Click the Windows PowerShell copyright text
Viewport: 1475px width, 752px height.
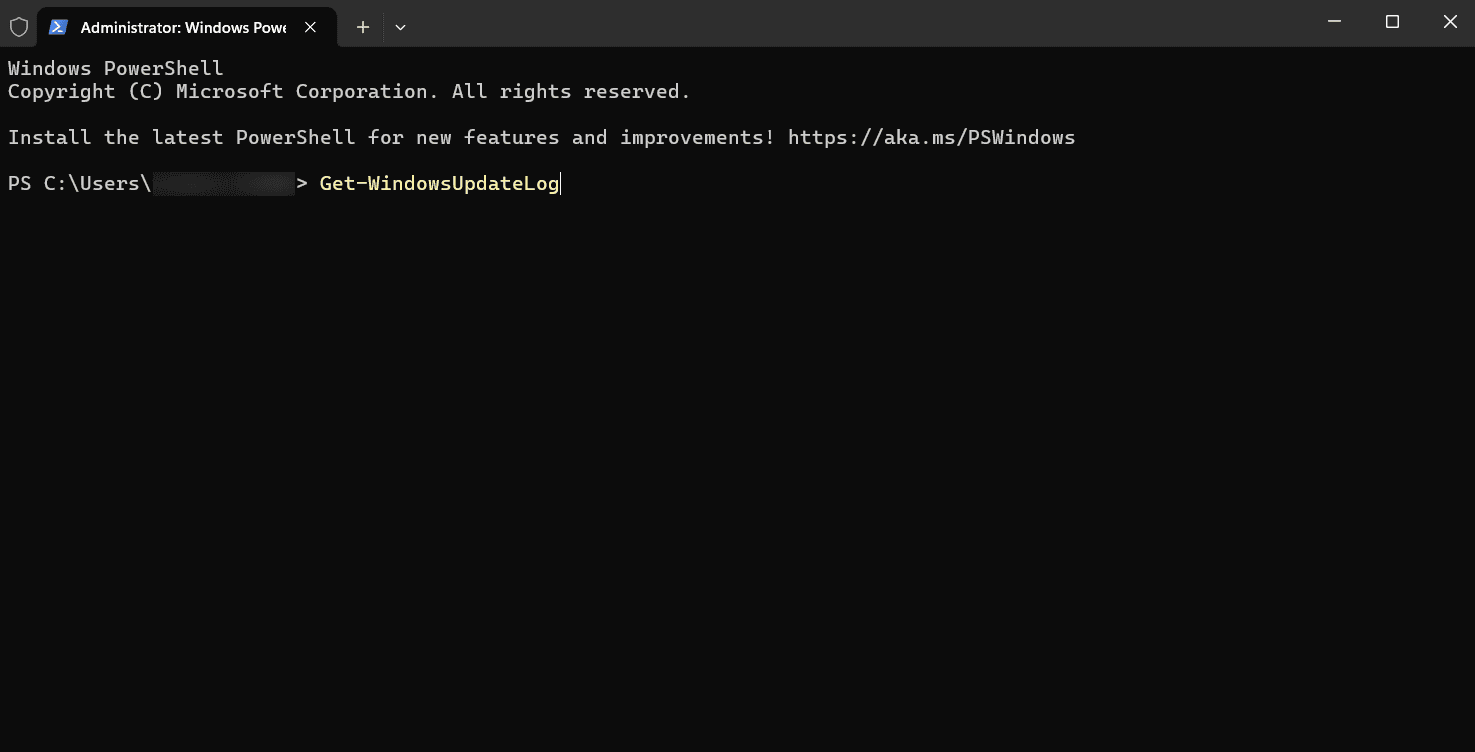coord(348,91)
